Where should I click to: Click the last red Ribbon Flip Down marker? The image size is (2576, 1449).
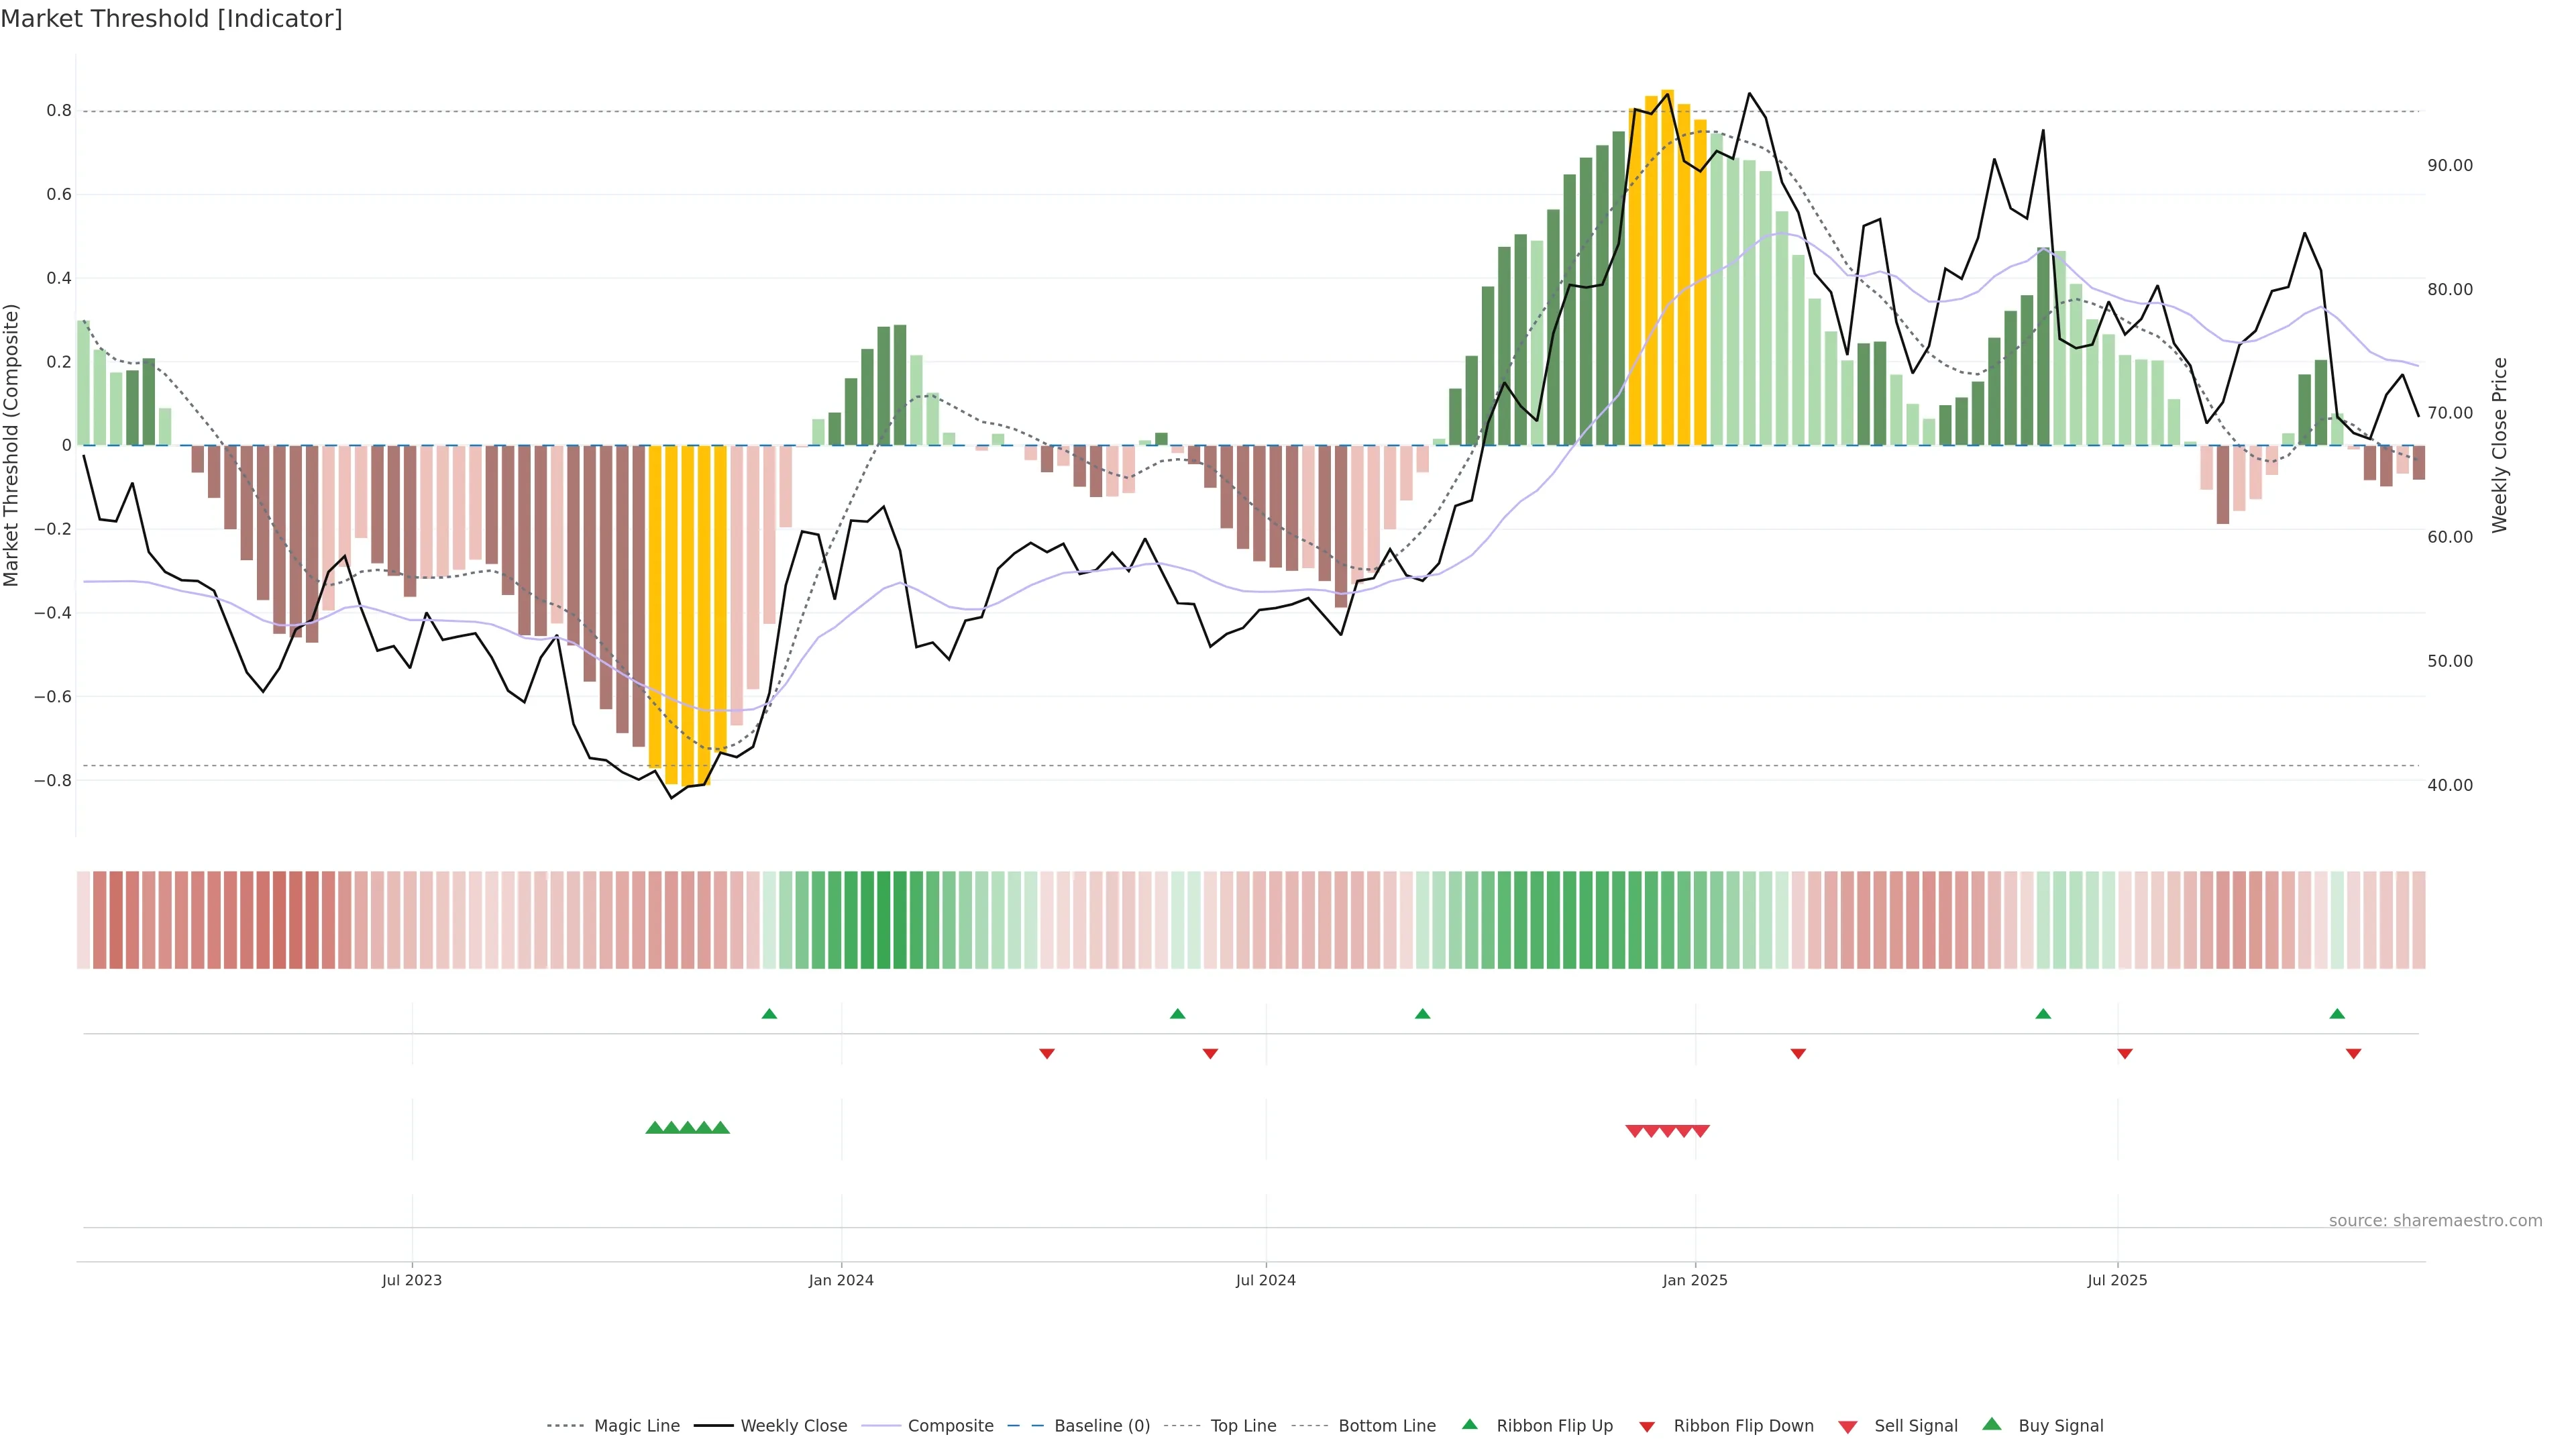[2353, 1054]
